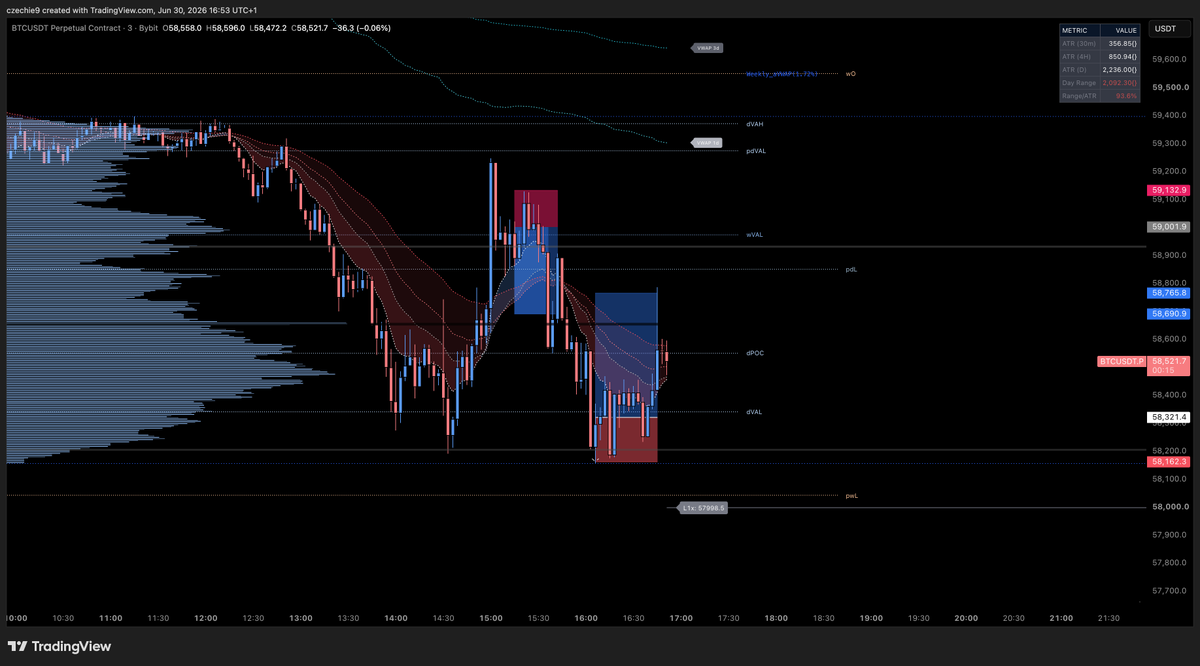Image resolution: width=1200 pixels, height=666 pixels.
Task: Click the 59,500.0 price axis tick
Action: (1170, 87)
